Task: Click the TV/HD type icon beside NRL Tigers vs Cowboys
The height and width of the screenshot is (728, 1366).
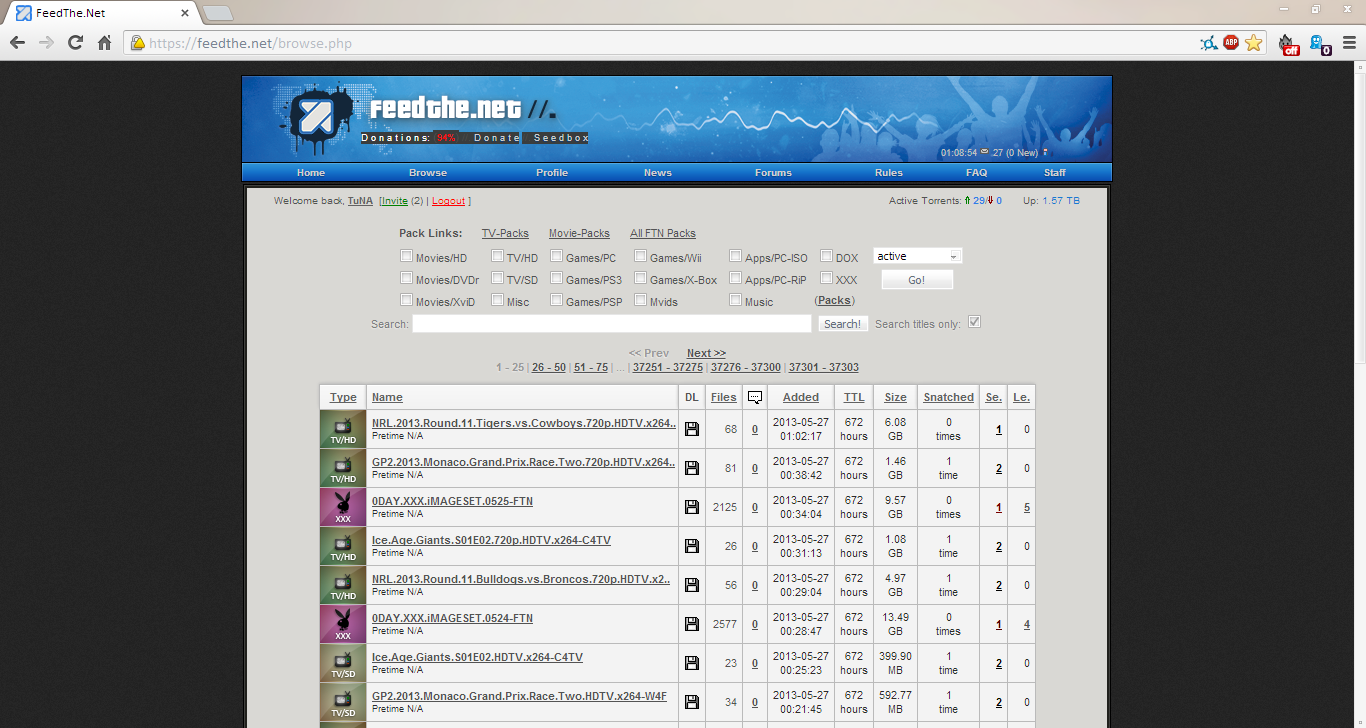Action: pyautogui.click(x=343, y=429)
